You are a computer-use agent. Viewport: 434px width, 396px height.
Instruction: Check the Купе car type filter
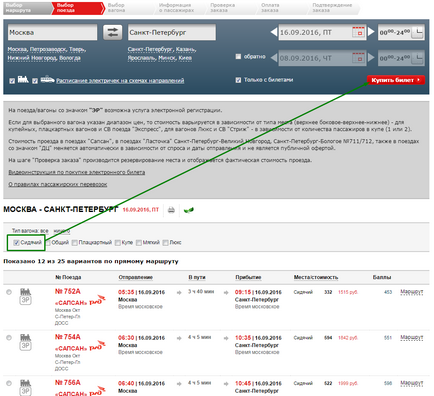coord(117,242)
